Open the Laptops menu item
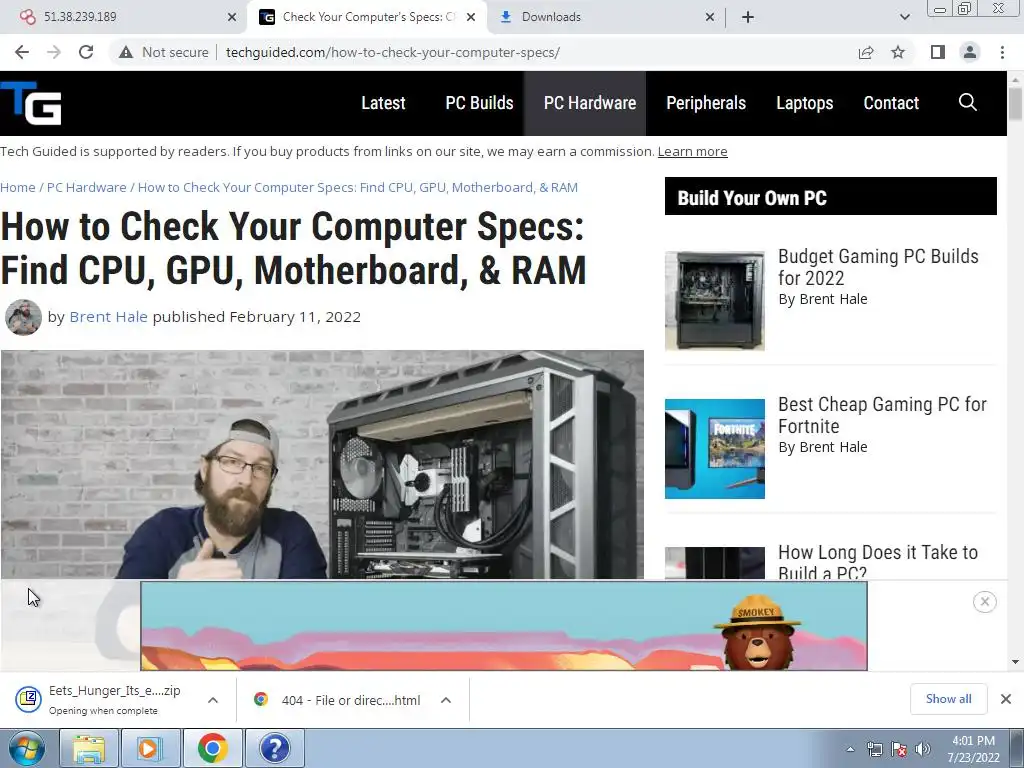Screen dimensions: 1024x768 [805, 103]
